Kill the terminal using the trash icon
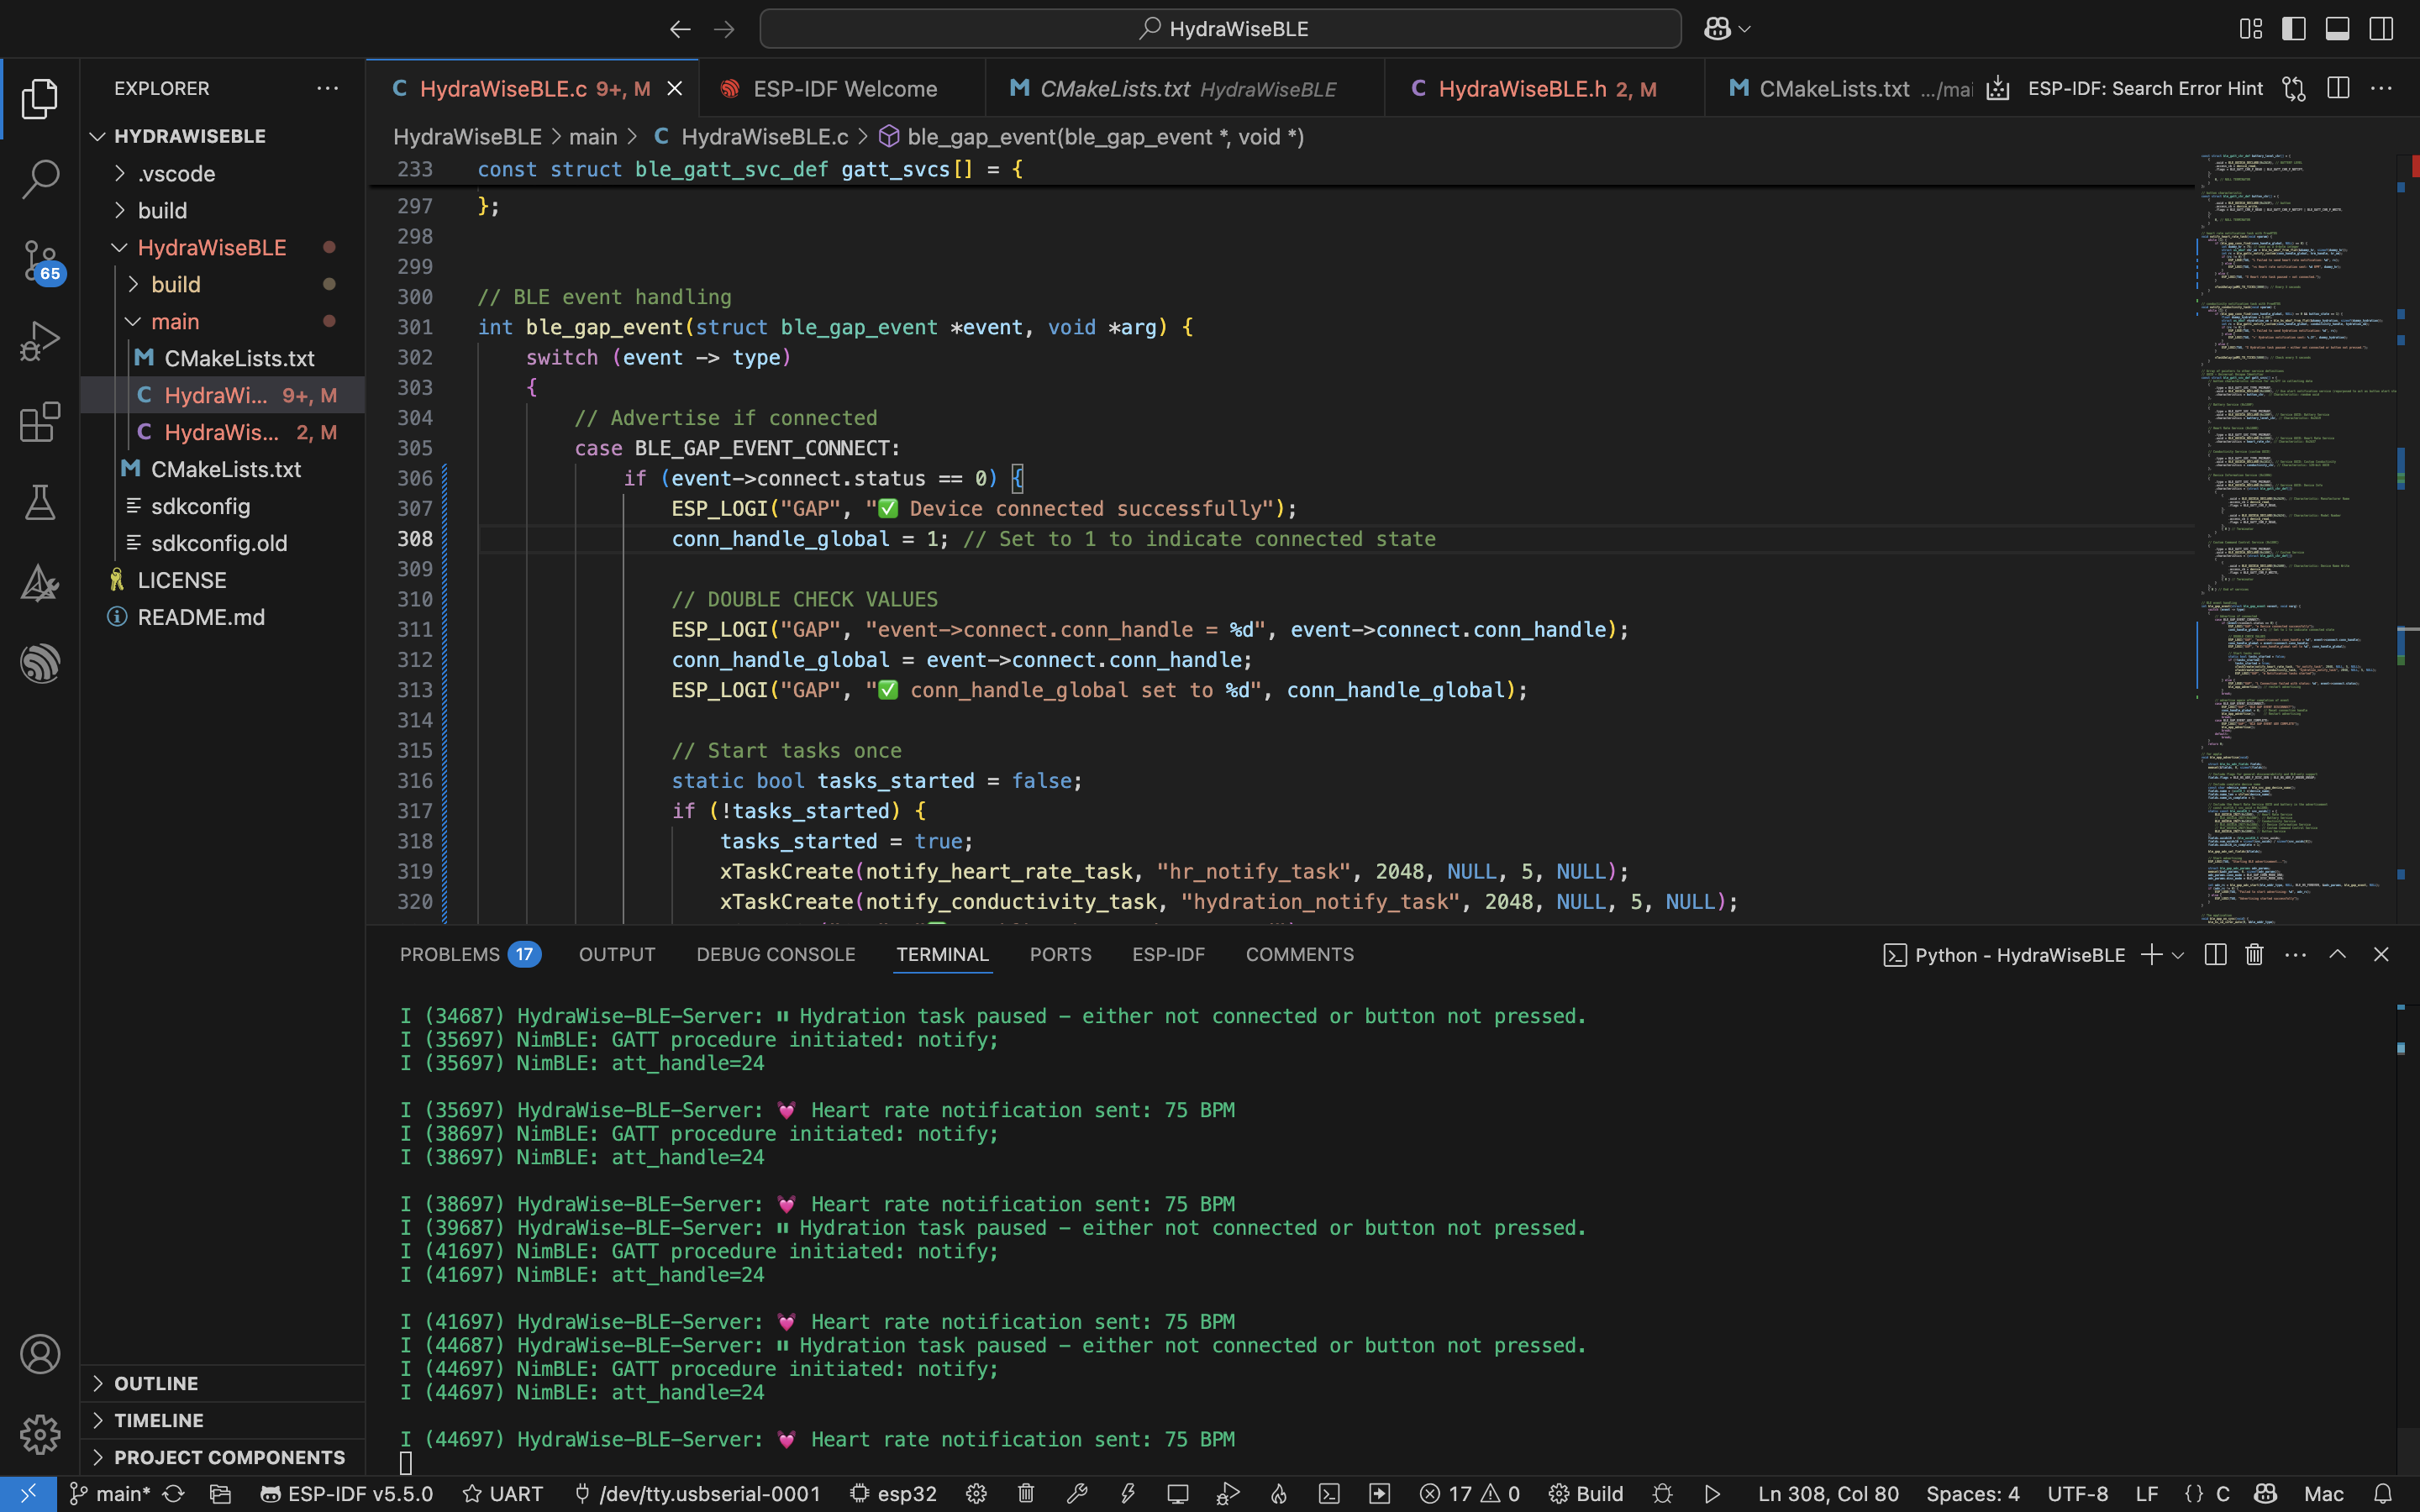The height and width of the screenshot is (1512, 2420). coord(2254,955)
